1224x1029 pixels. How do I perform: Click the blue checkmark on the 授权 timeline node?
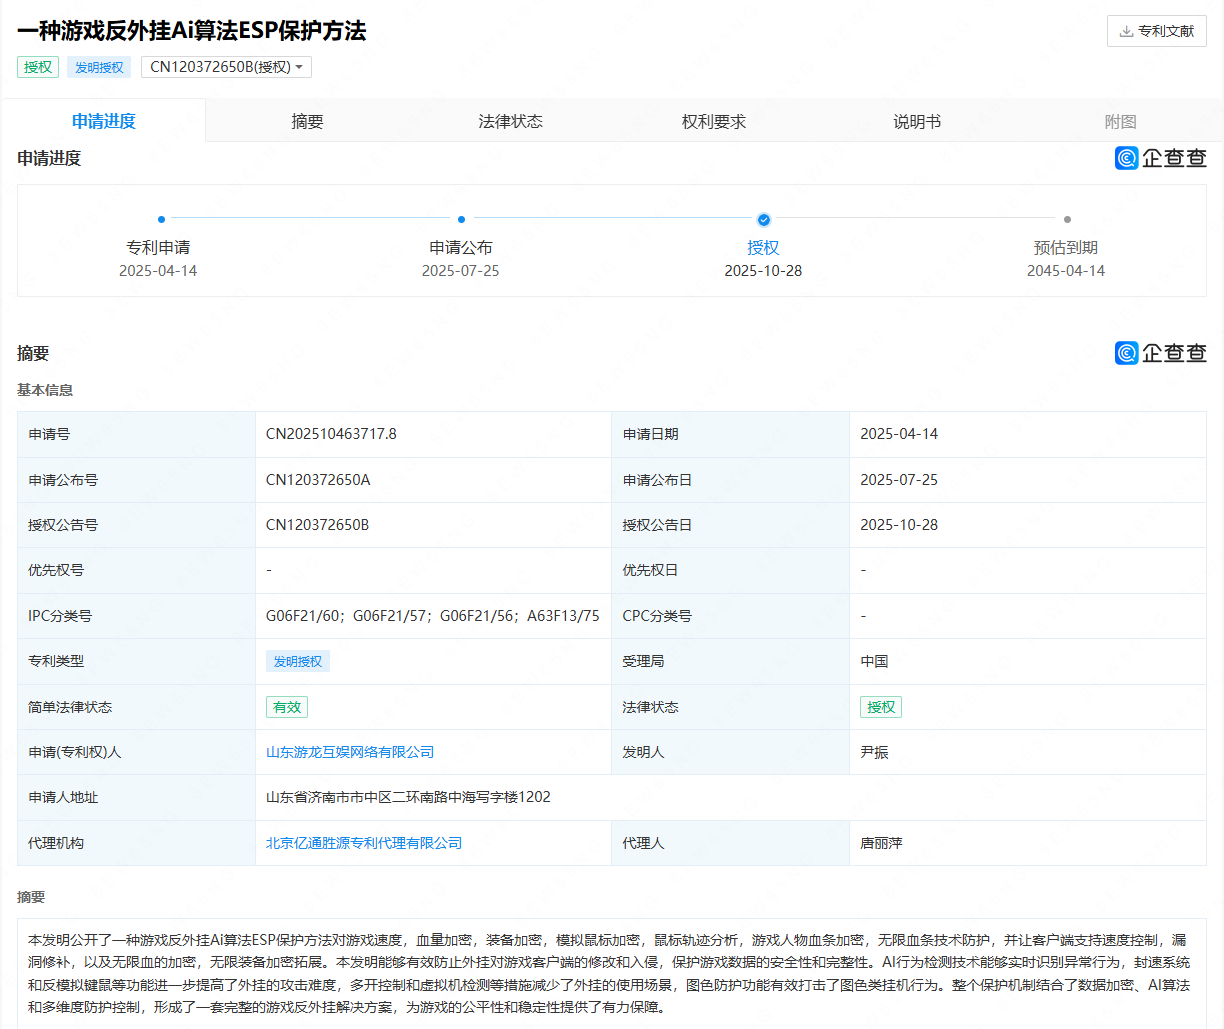pos(763,219)
